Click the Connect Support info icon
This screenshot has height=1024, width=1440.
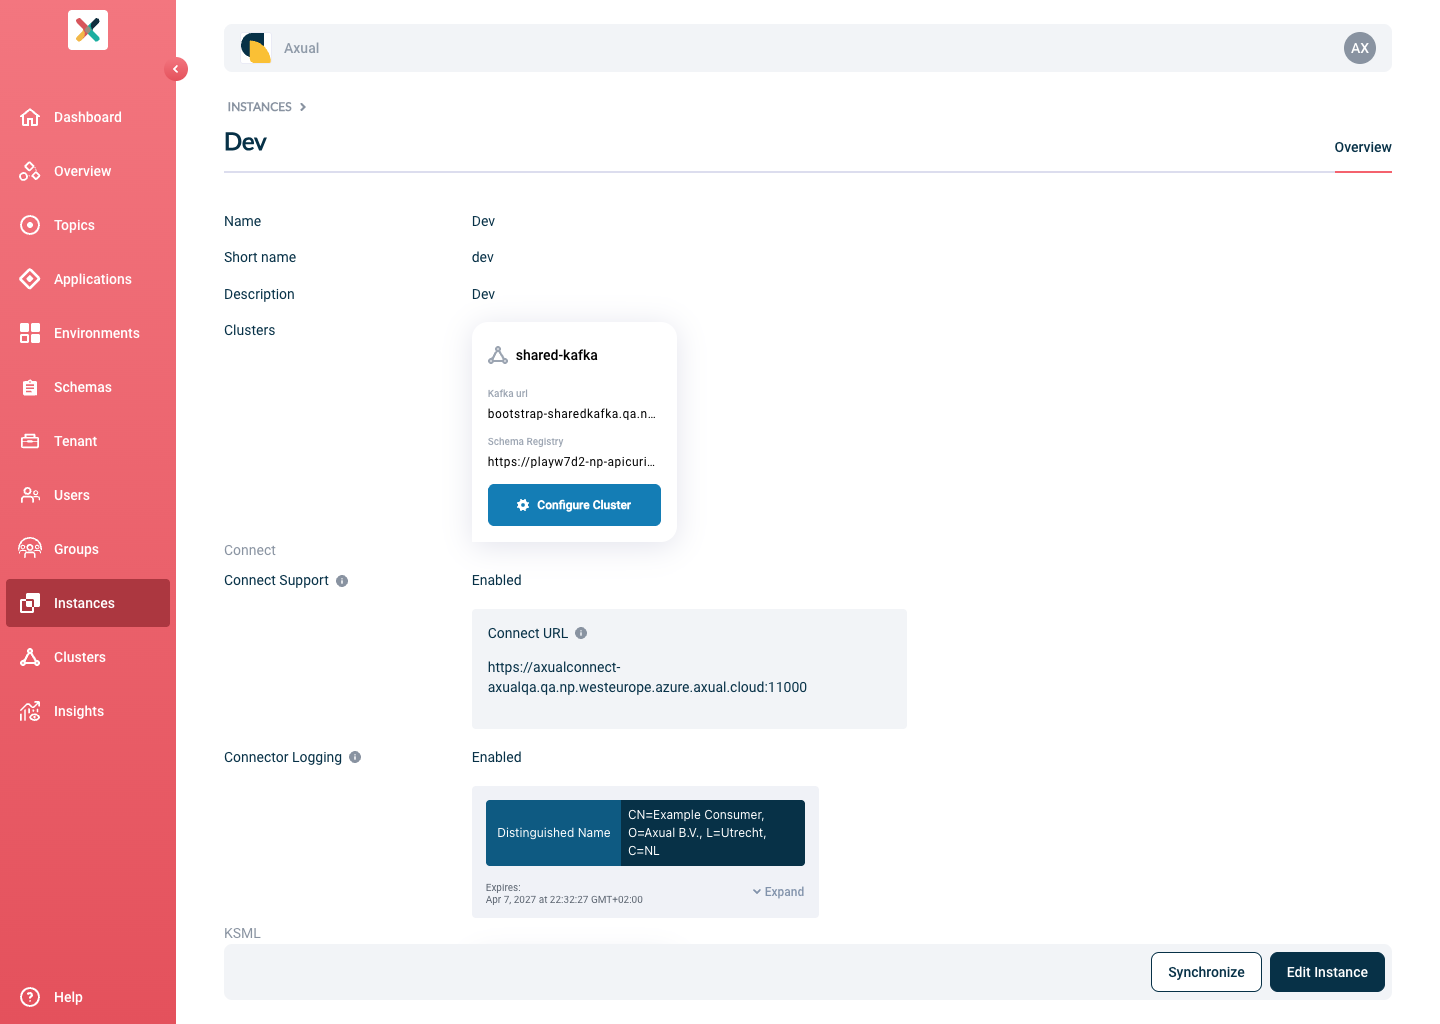coord(342,581)
